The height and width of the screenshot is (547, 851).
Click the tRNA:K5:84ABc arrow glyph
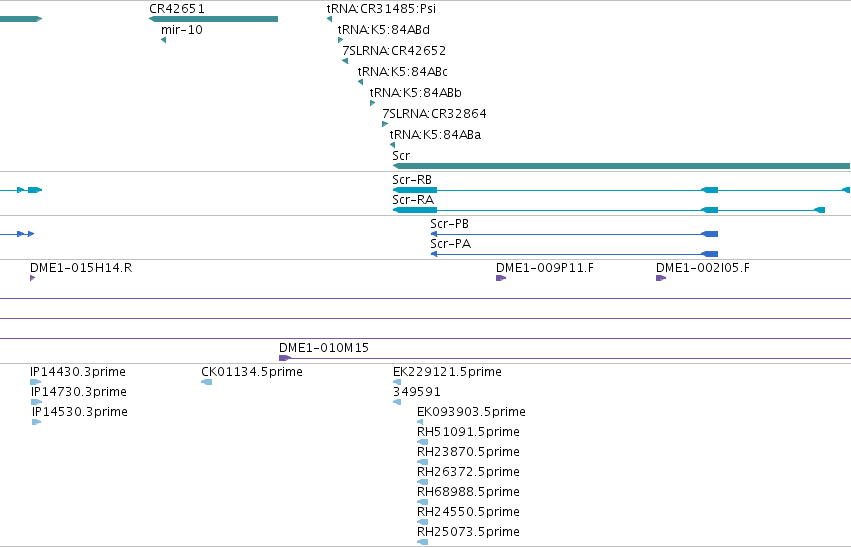(x=360, y=82)
